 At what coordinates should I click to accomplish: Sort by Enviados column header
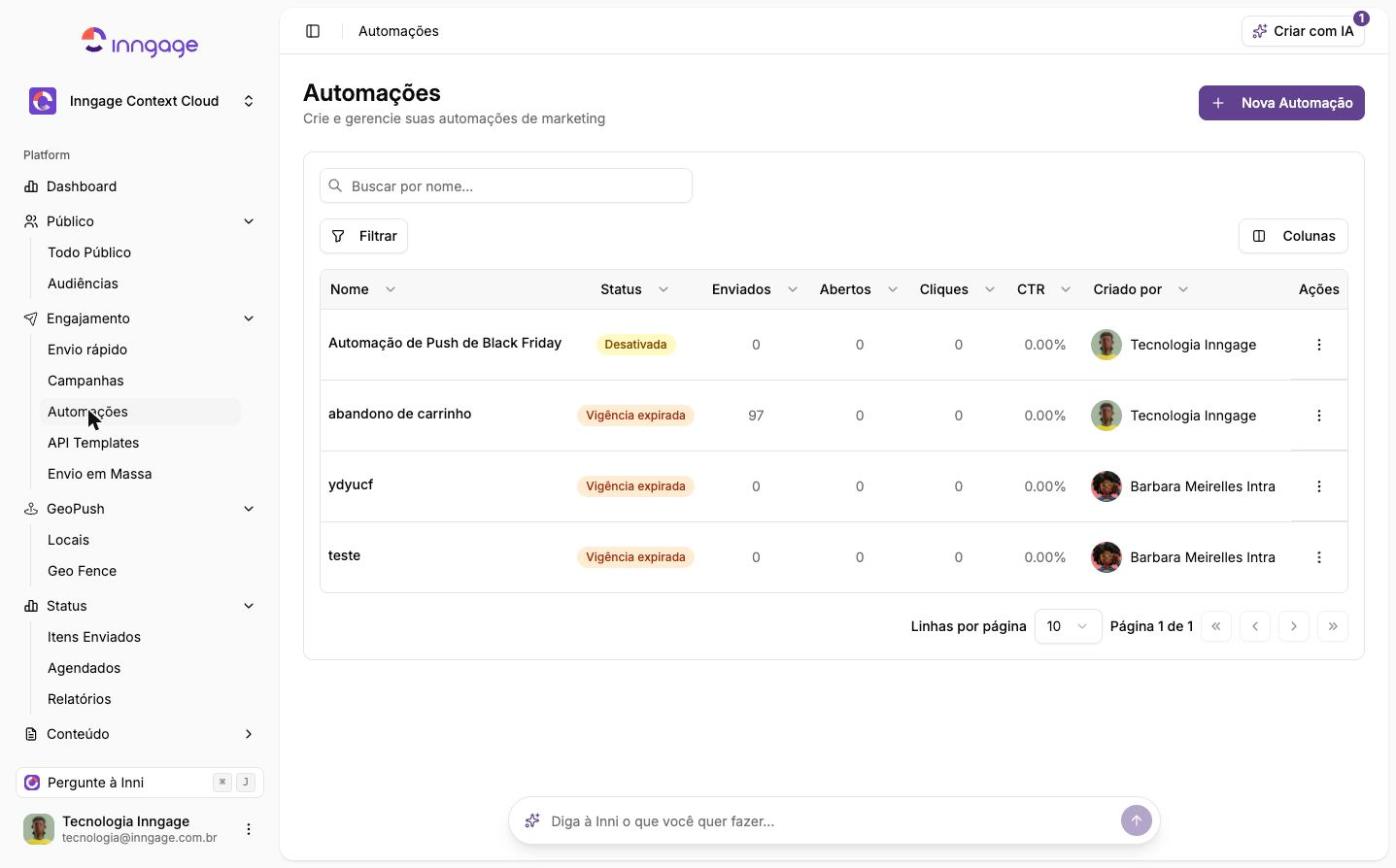[754, 289]
